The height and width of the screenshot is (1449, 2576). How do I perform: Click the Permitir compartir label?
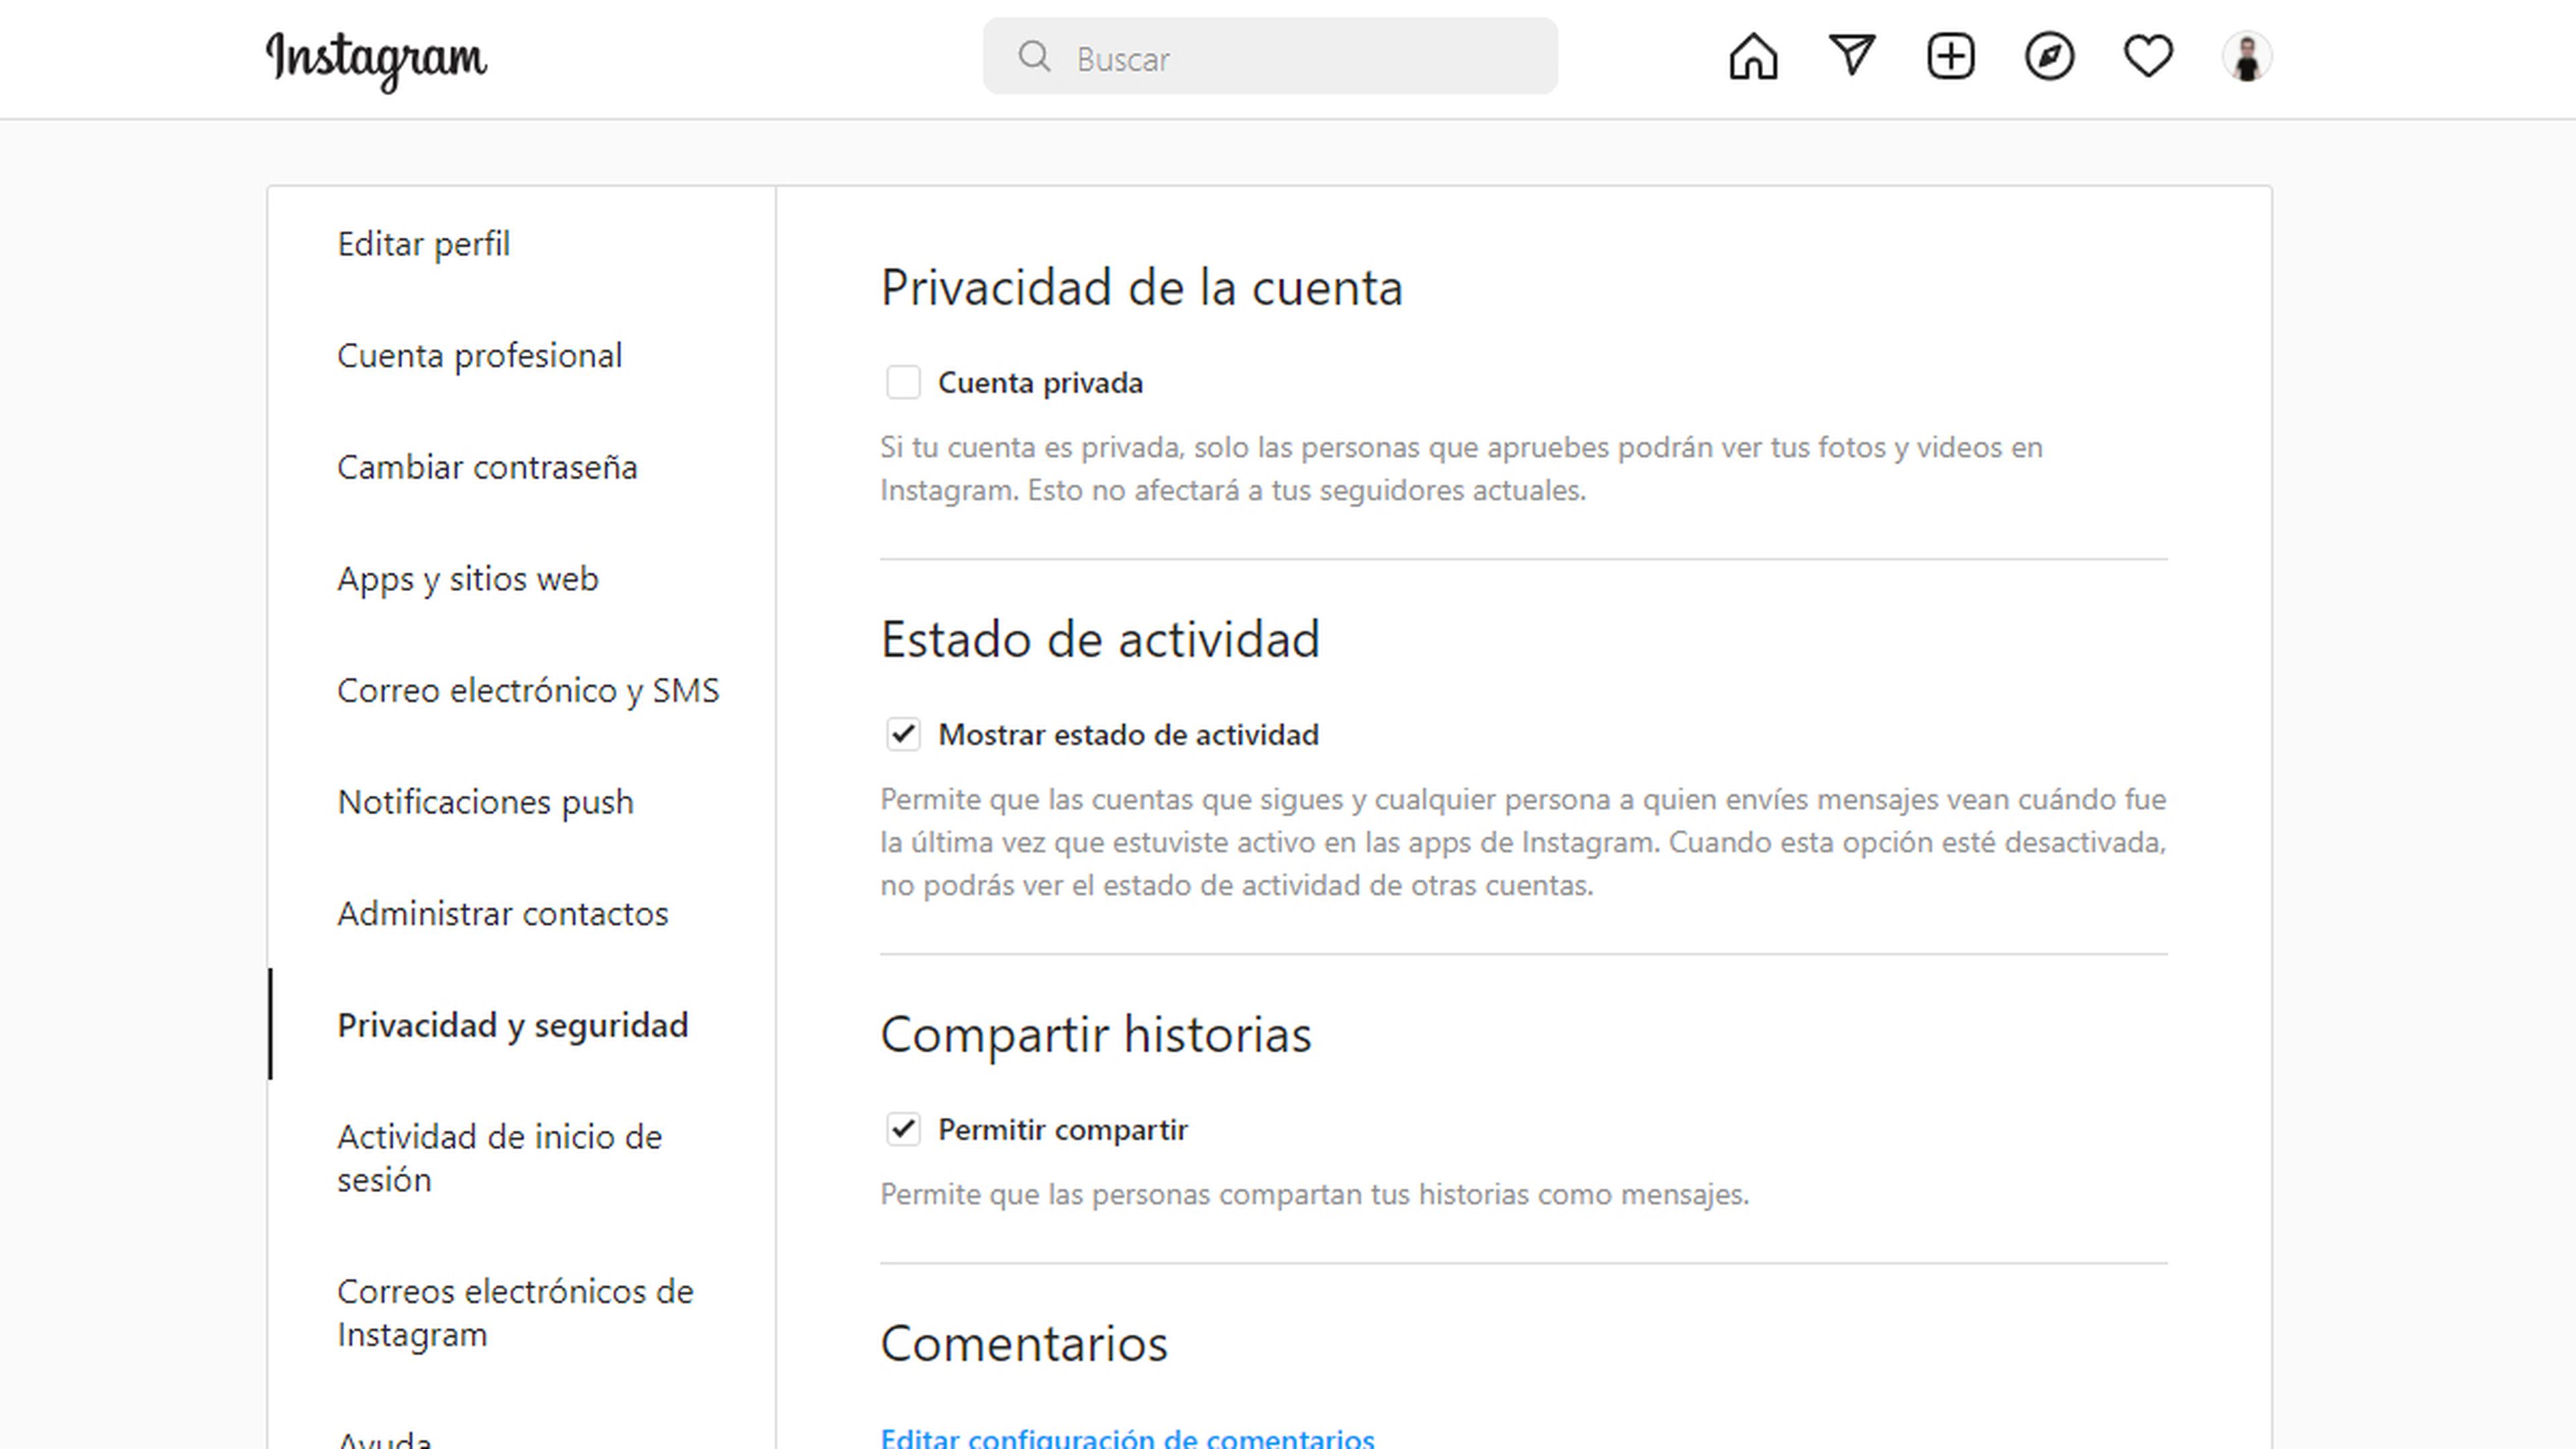coord(1062,1129)
